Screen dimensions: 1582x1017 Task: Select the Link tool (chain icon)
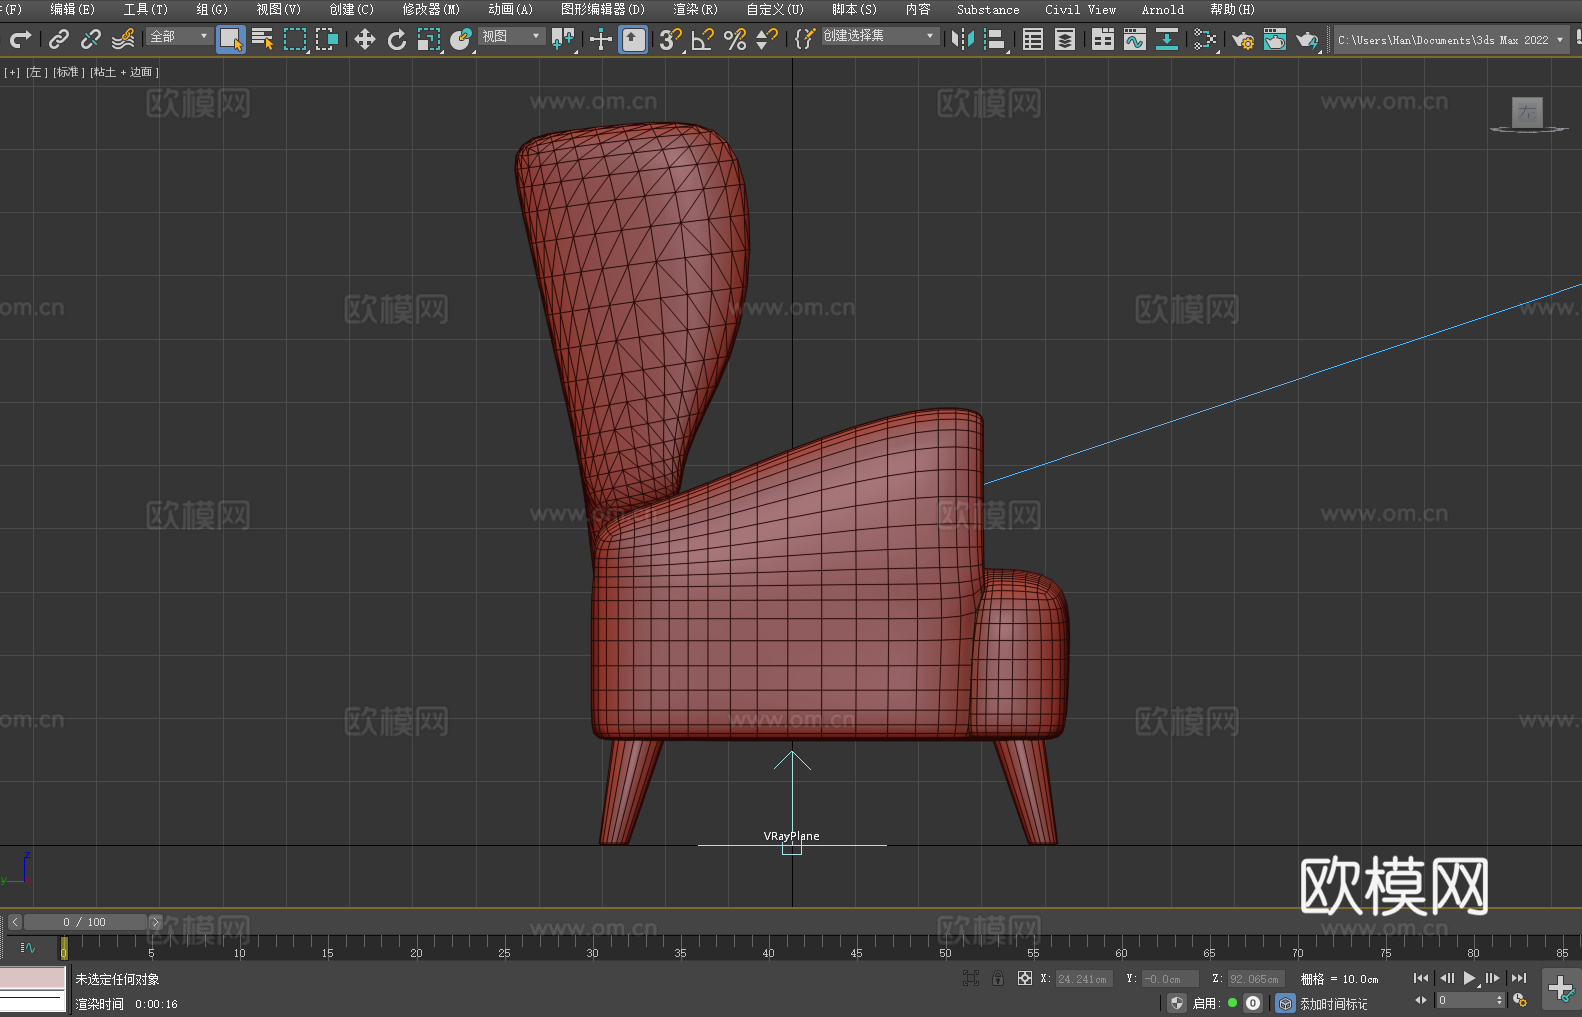click(59, 39)
